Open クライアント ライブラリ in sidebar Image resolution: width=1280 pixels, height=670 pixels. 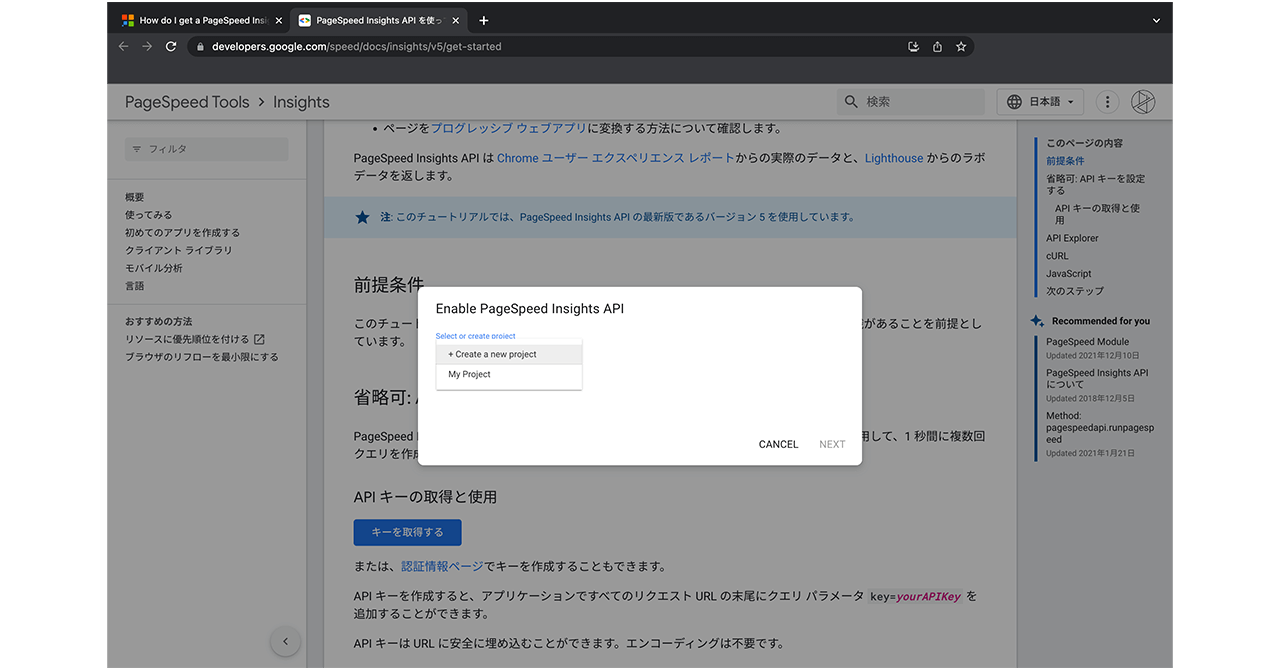pos(178,250)
